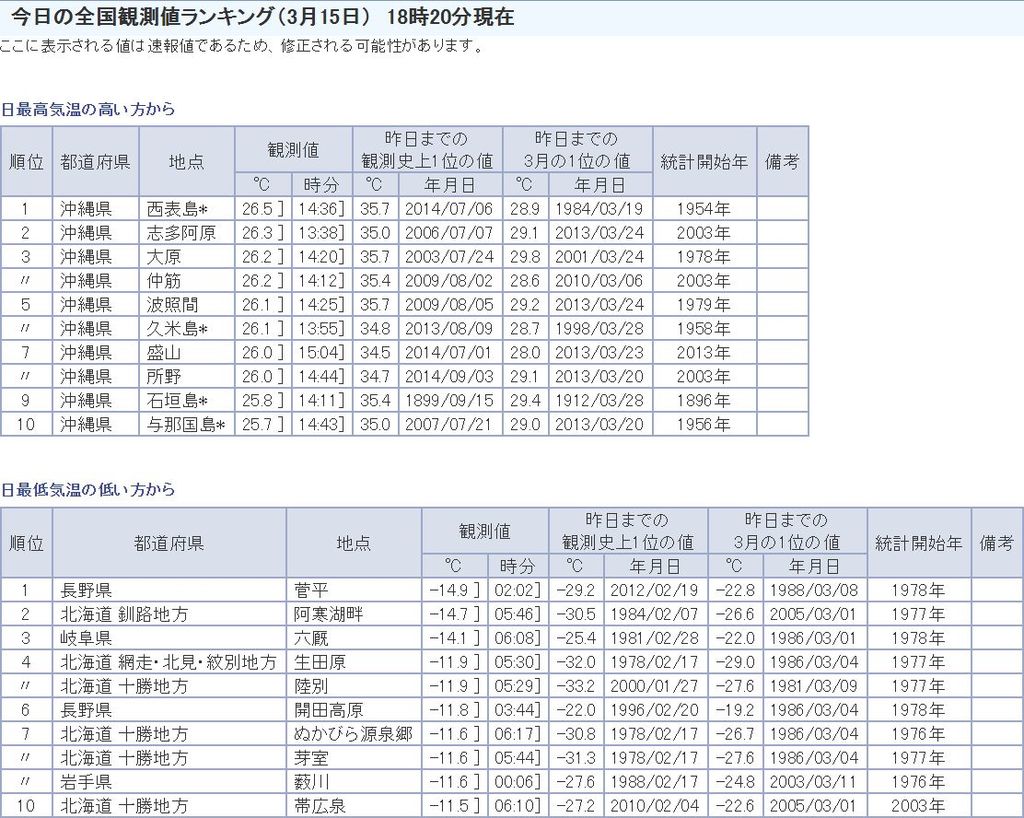The height and width of the screenshot is (818, 1024).
Task: Open the 石垣島 station entry
Action: (x=176, y=401)
